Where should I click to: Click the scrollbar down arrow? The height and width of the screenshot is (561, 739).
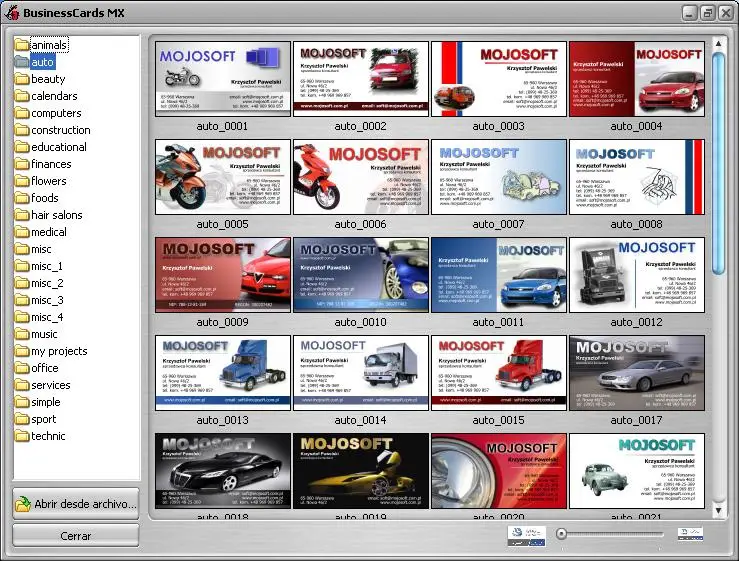718,510
